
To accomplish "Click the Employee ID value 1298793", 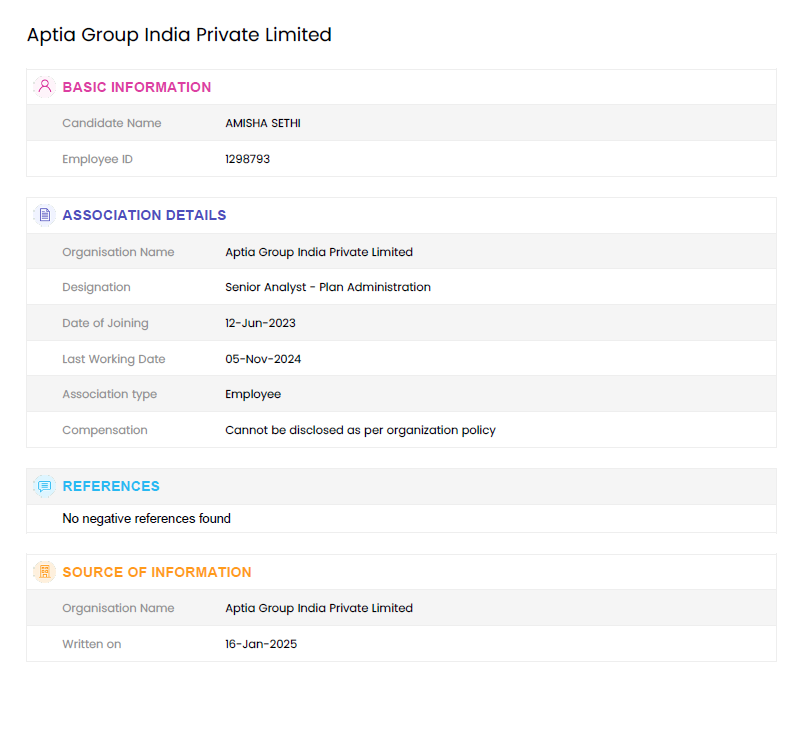I will [248, 159].
